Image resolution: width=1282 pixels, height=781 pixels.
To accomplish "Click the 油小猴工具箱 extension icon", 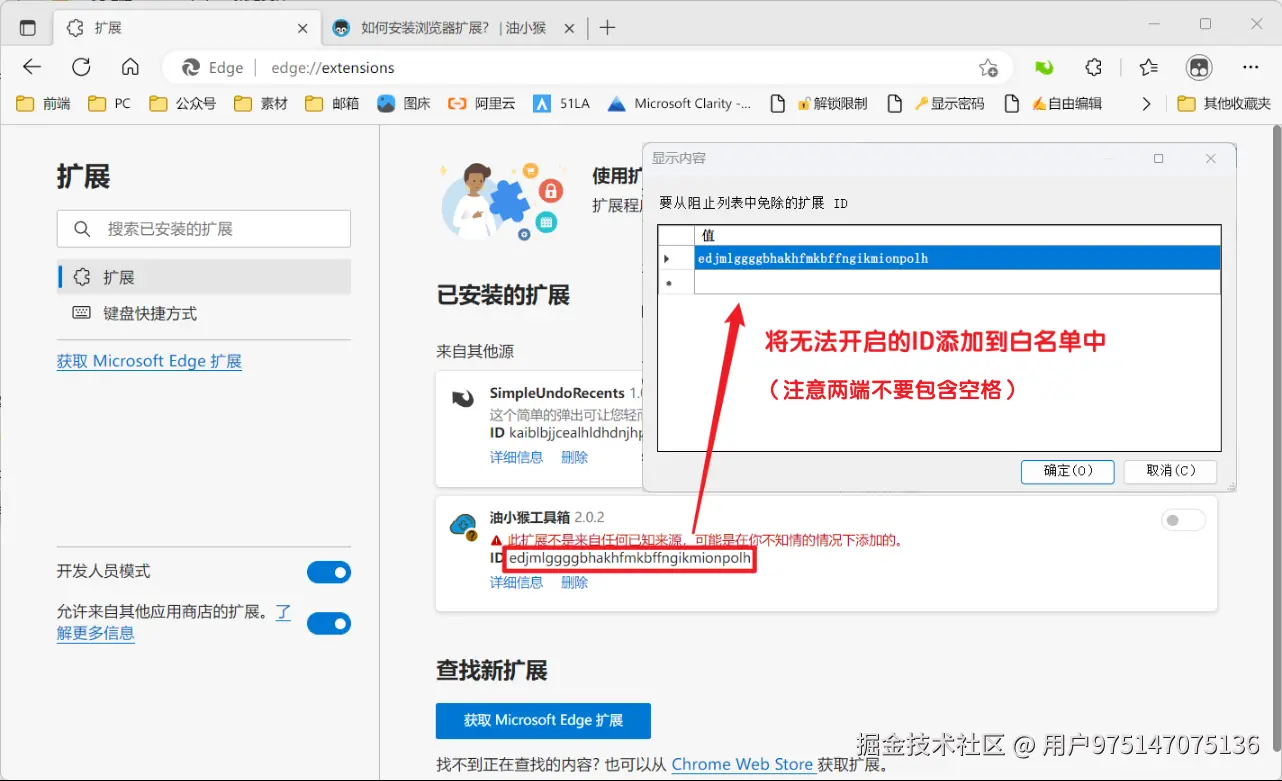I will (x=463, y=525).
